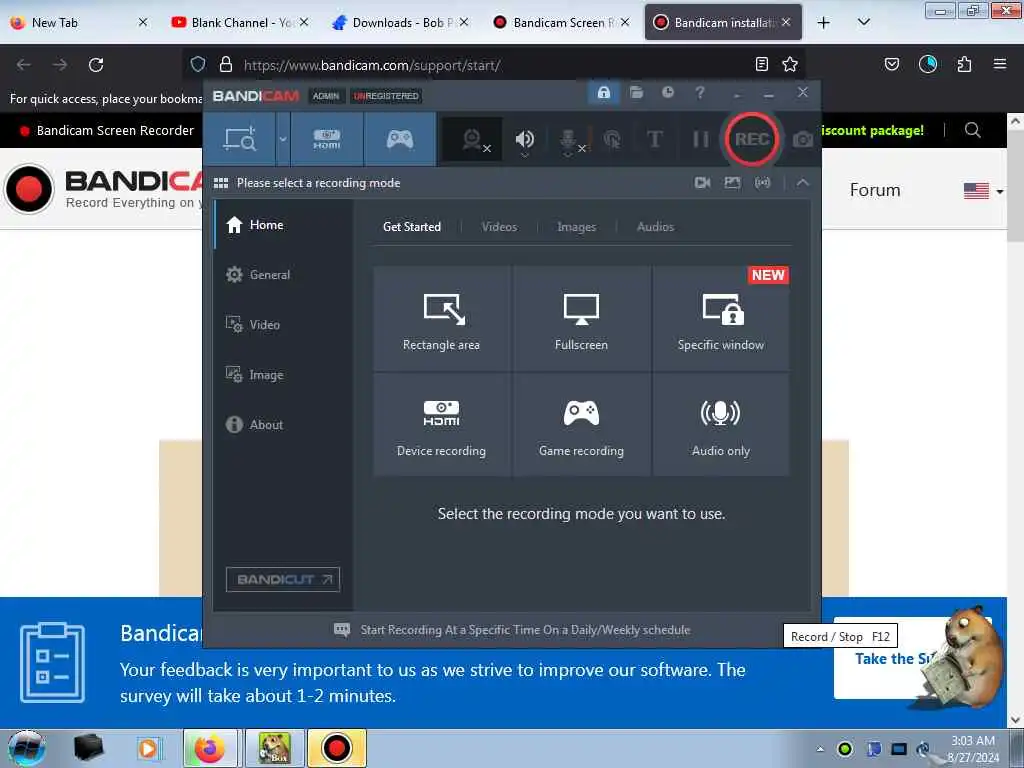Start recording with the REC button

[752, 139]
